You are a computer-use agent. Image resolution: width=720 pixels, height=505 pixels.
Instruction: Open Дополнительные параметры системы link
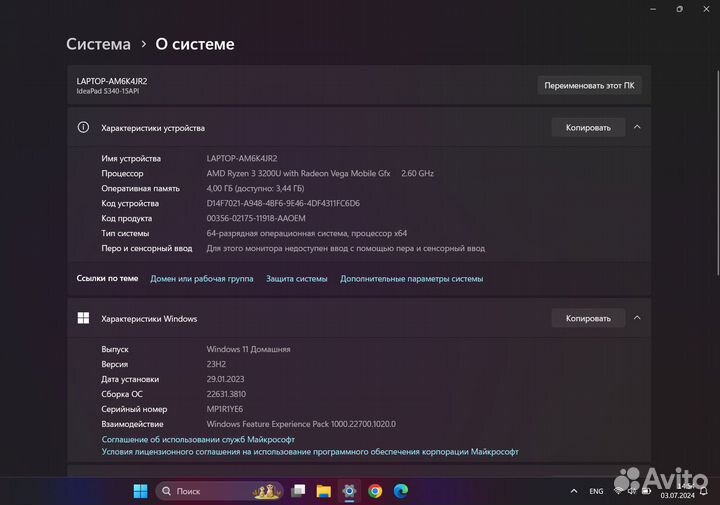pyautogui.click(x=411, y=279)
